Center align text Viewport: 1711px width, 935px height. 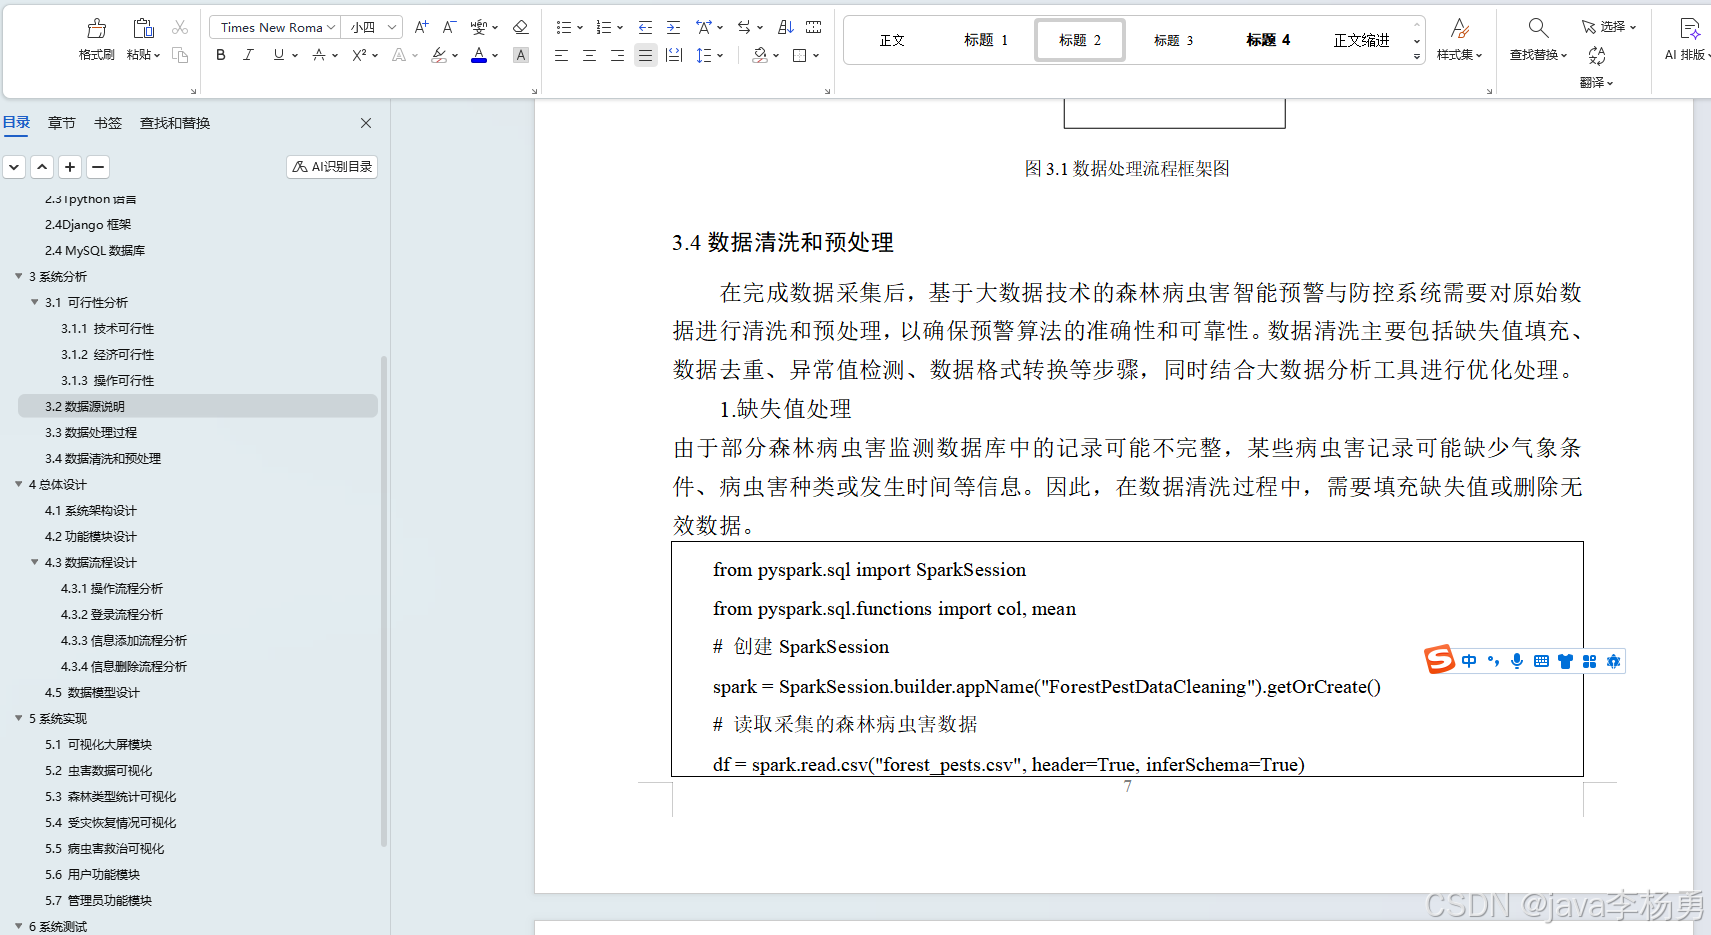point(589,55)
